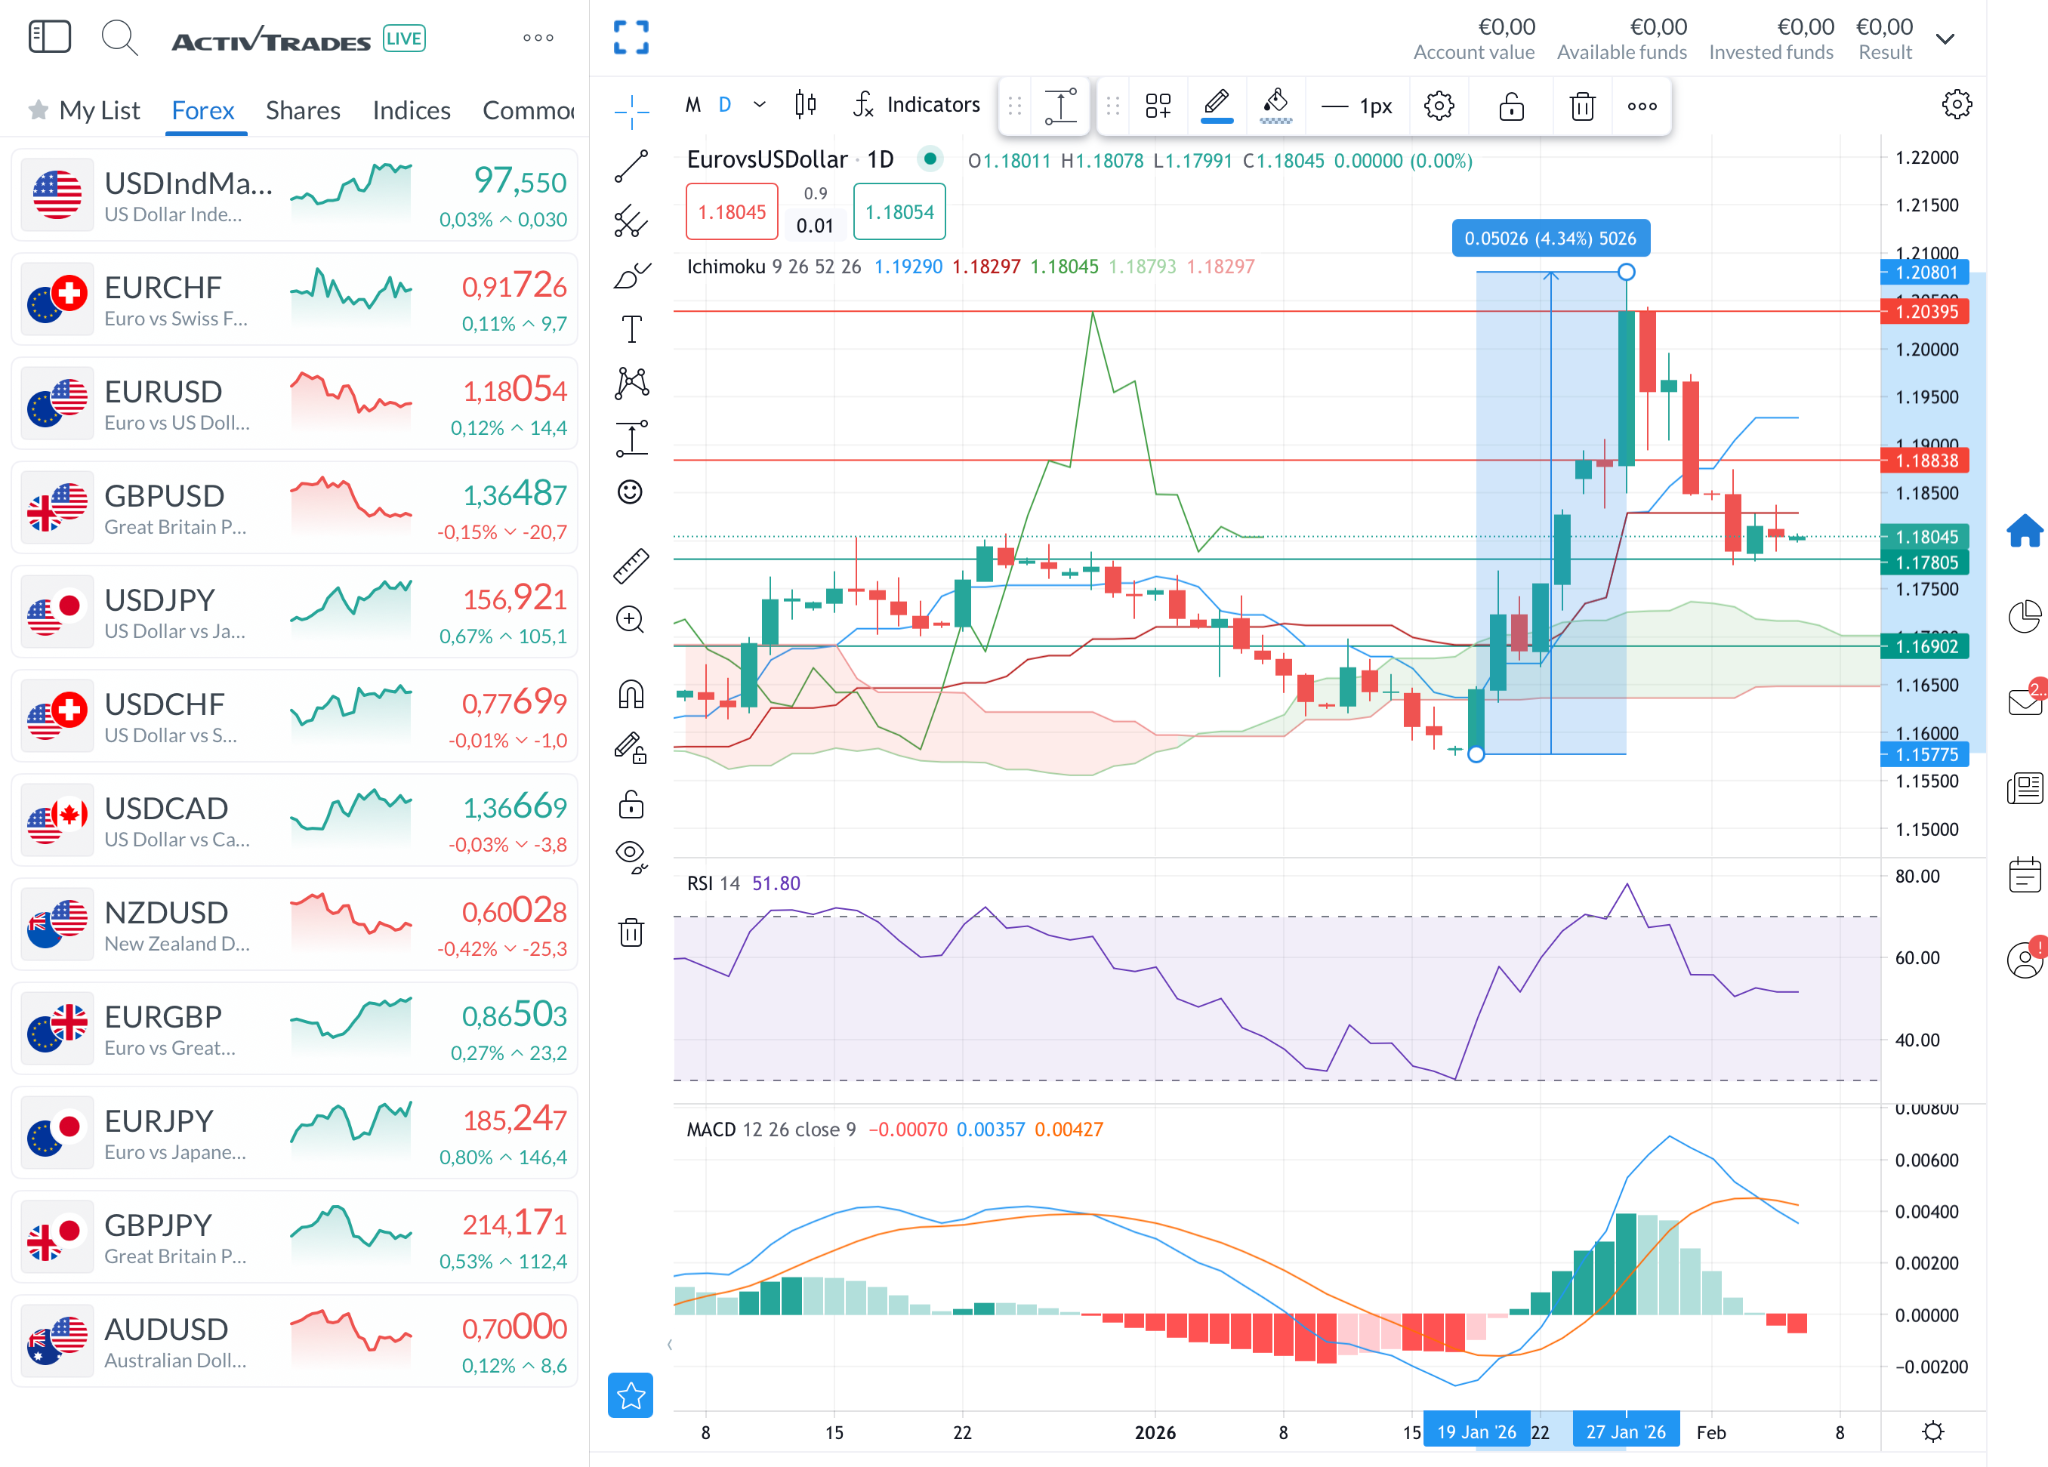Open the Indicators dialog
The image size is (2048, 1467).
[x=917, y=104]
